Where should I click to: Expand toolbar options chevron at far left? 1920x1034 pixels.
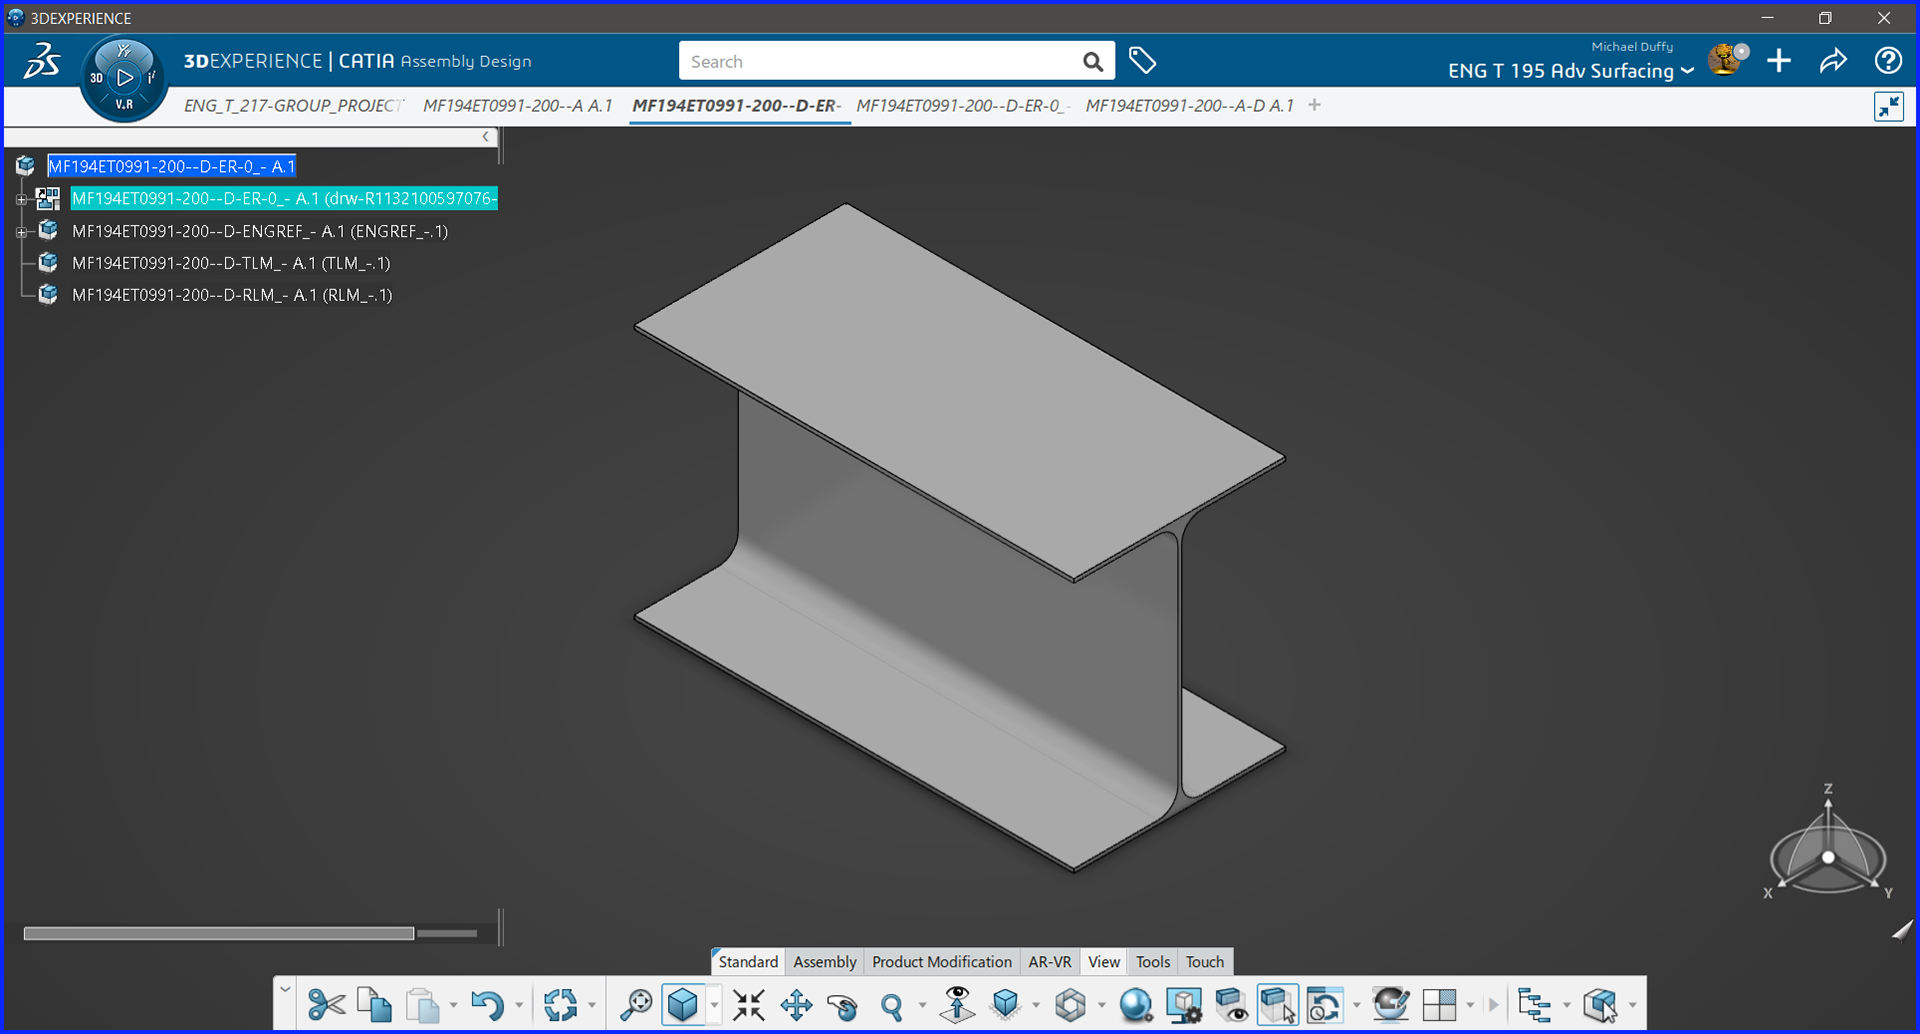coord(285,990)
